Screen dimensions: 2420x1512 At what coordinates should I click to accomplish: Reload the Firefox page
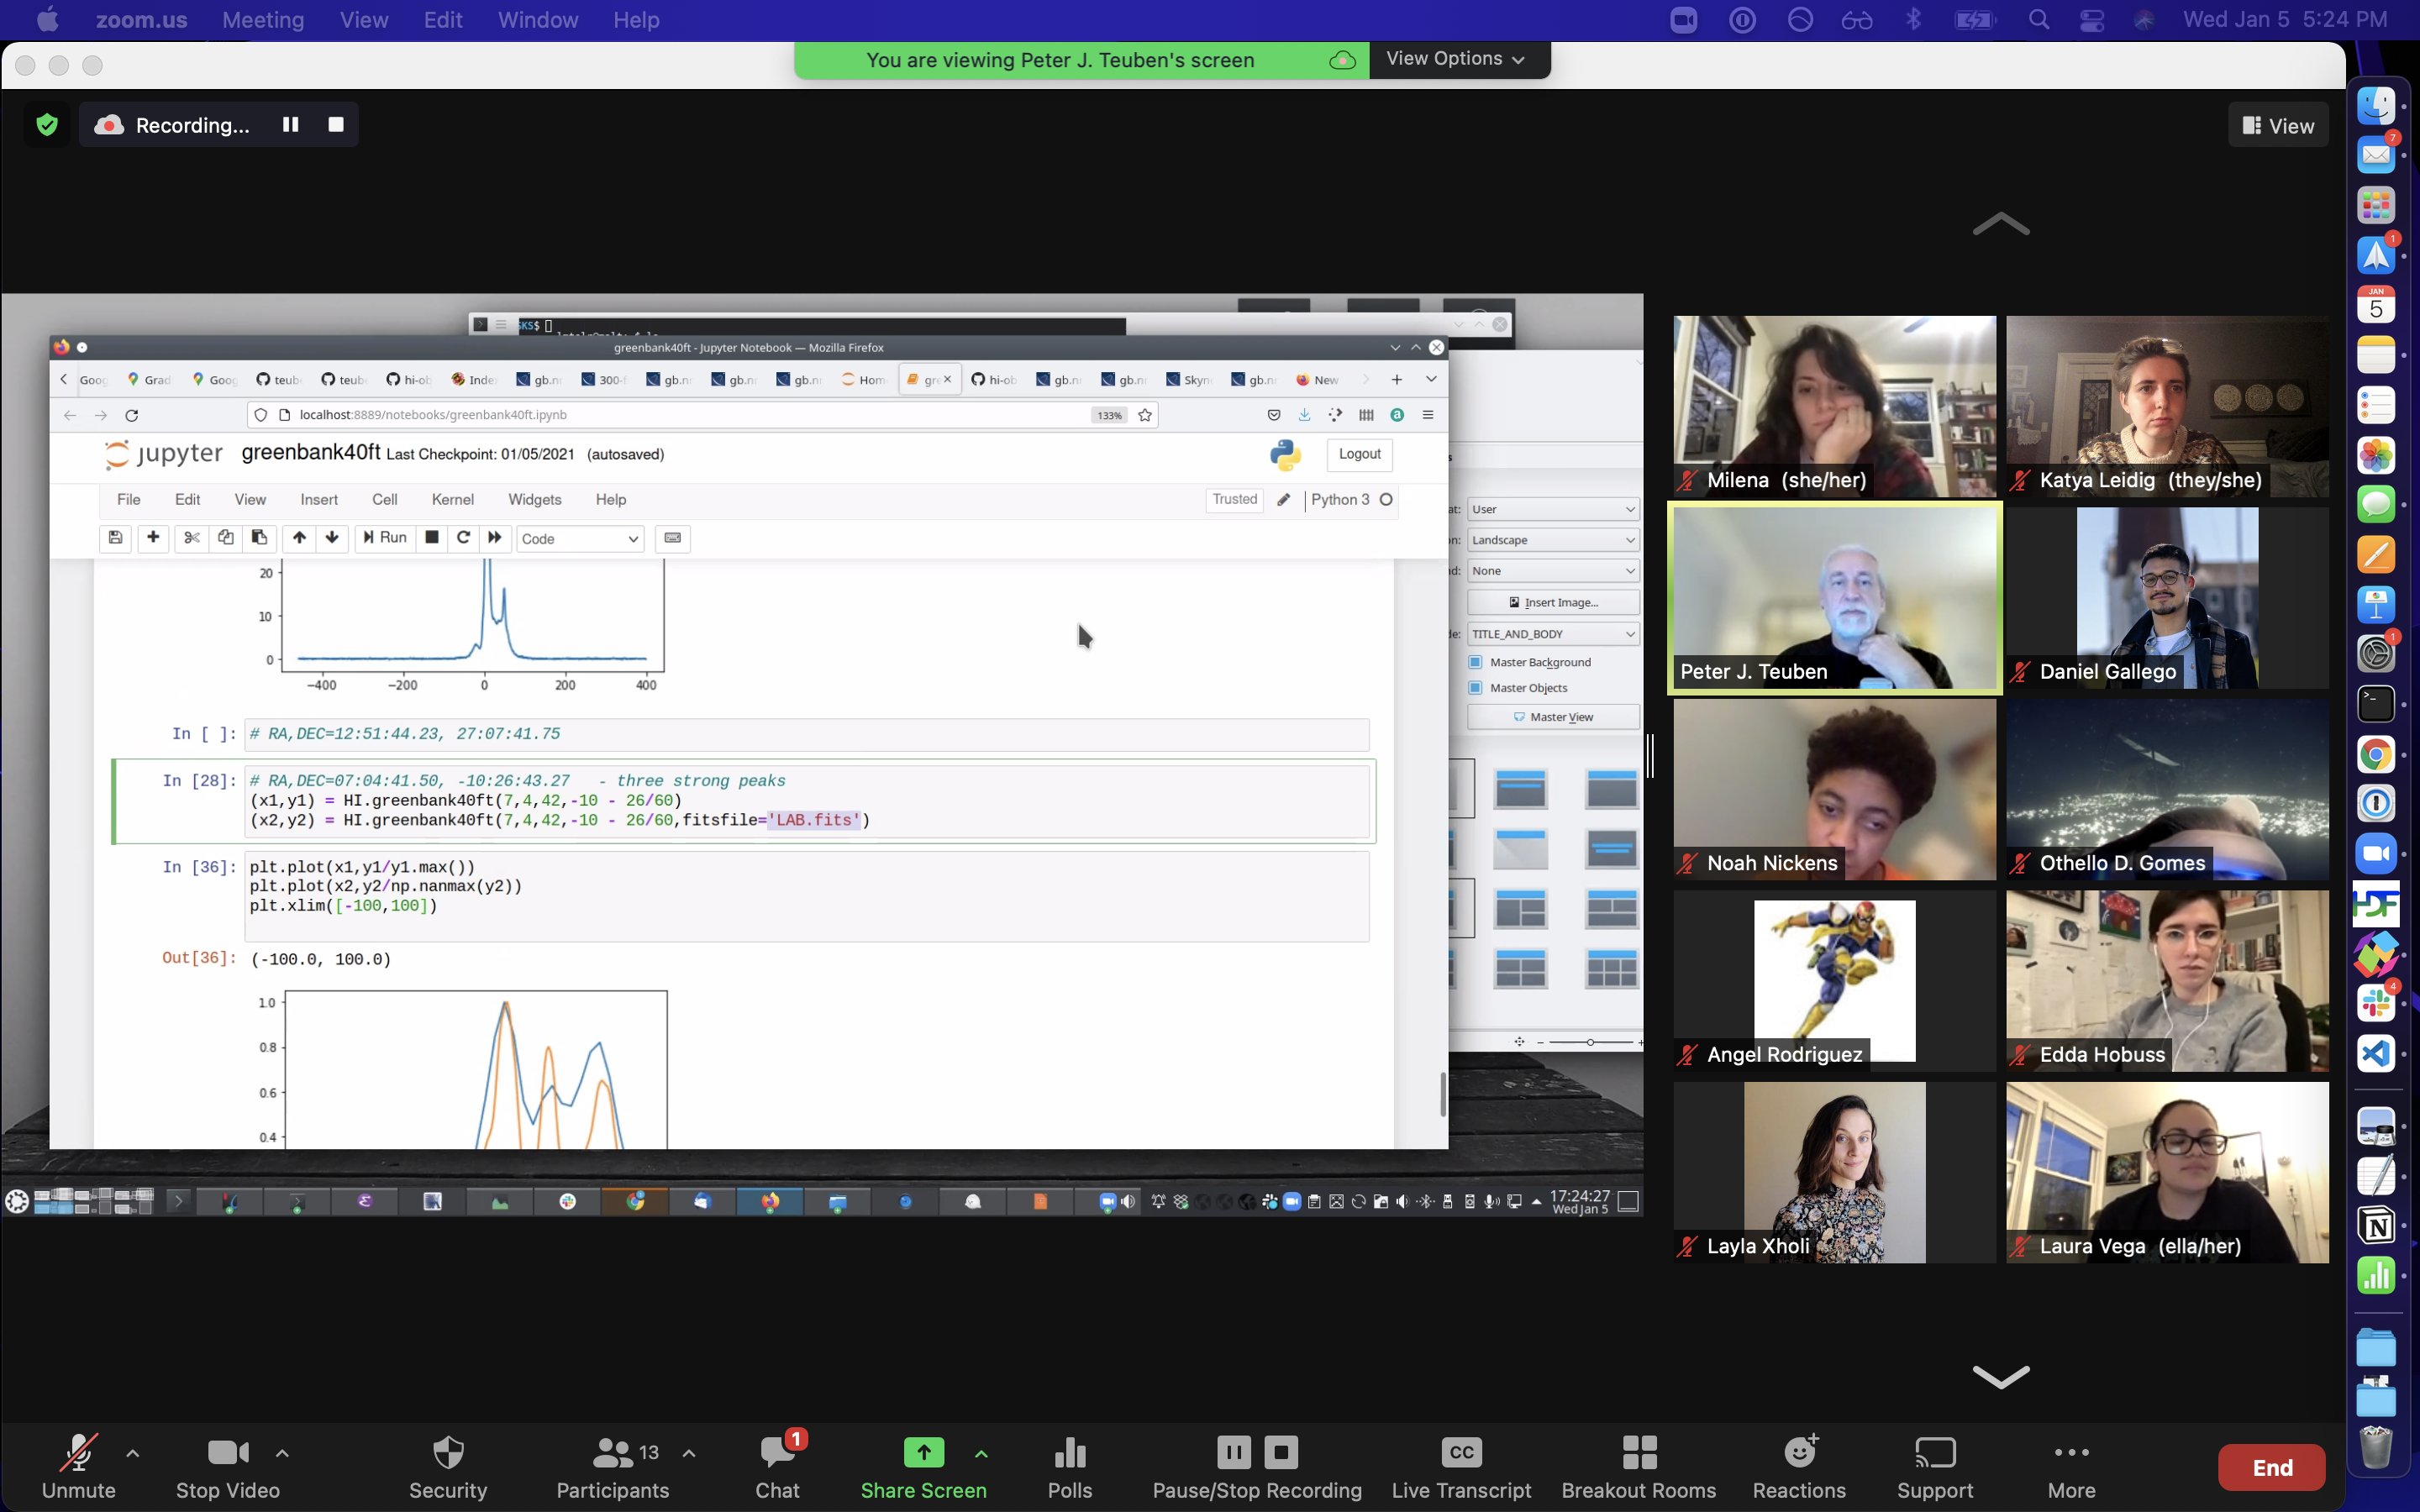(x=131, y=415)
